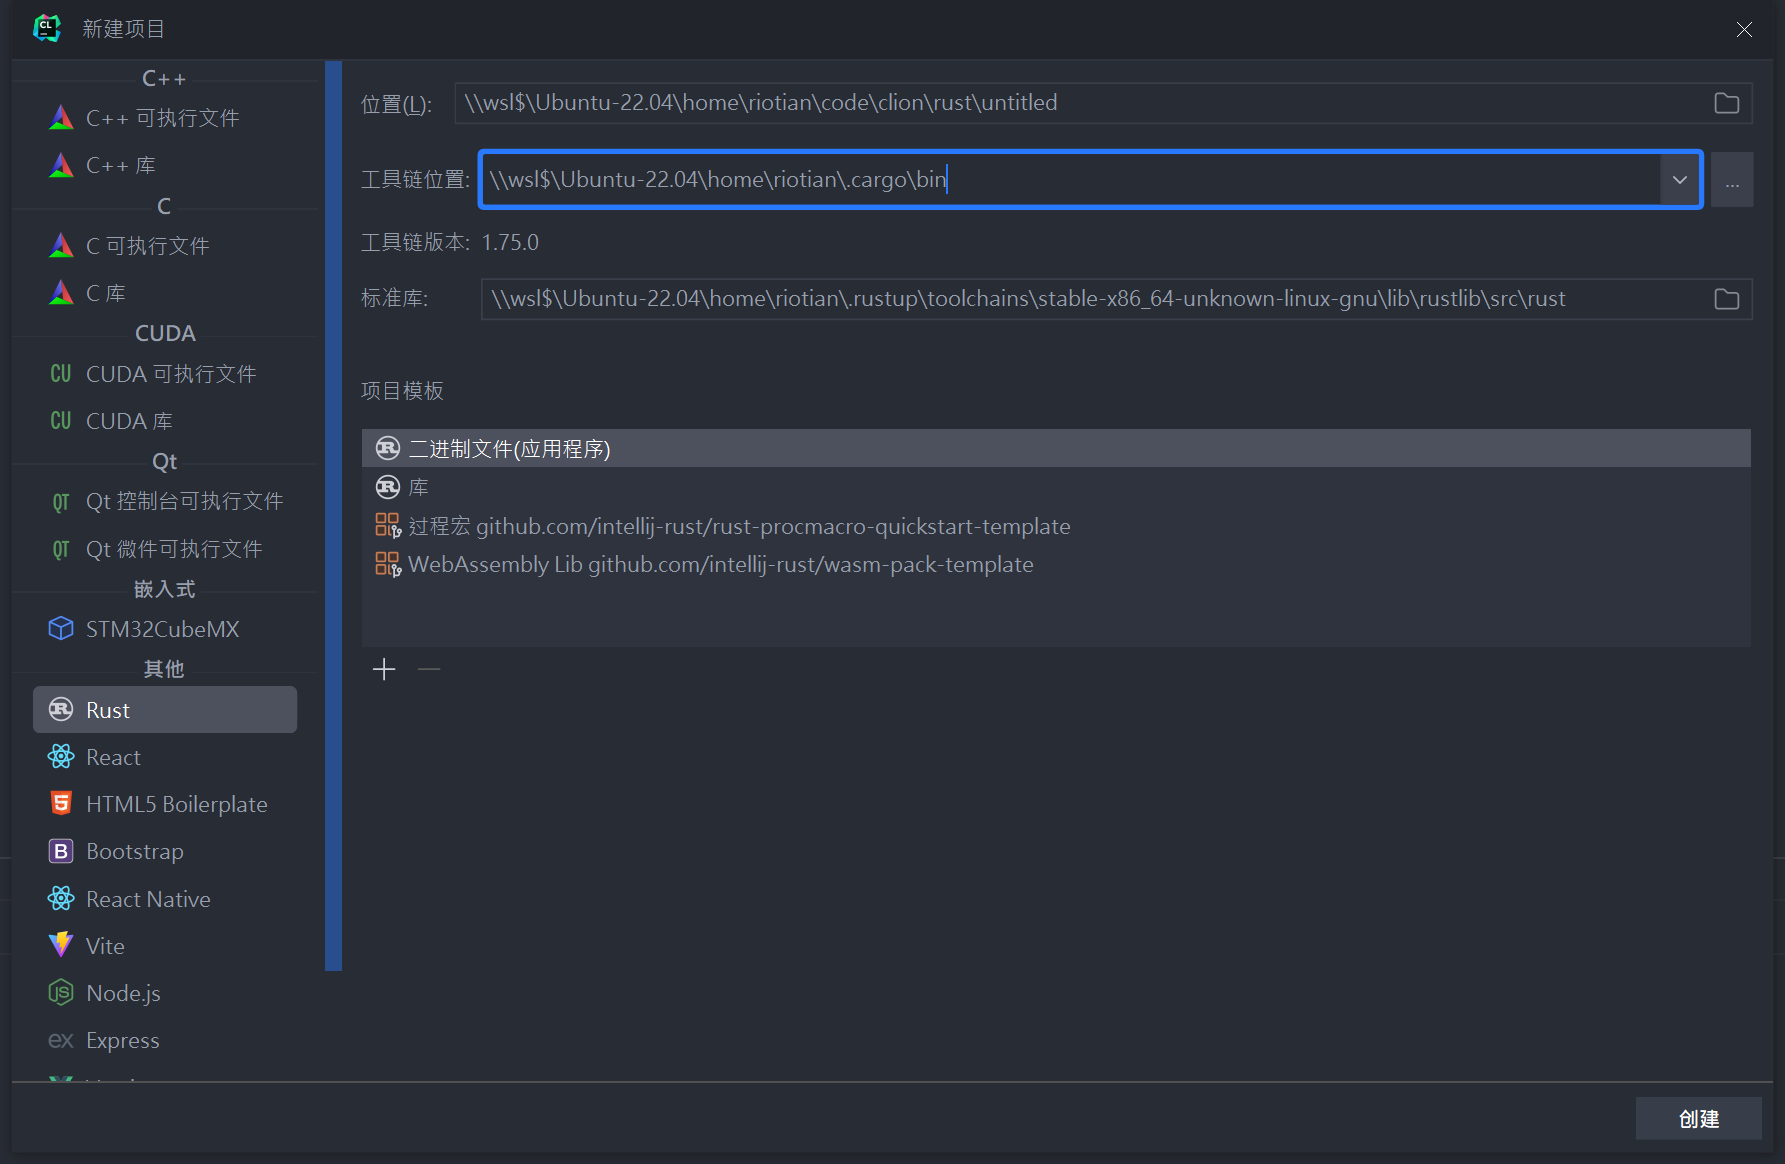Click the 工具链版本 1.75.0 value

pyautogui.click(x=510, y=242)
